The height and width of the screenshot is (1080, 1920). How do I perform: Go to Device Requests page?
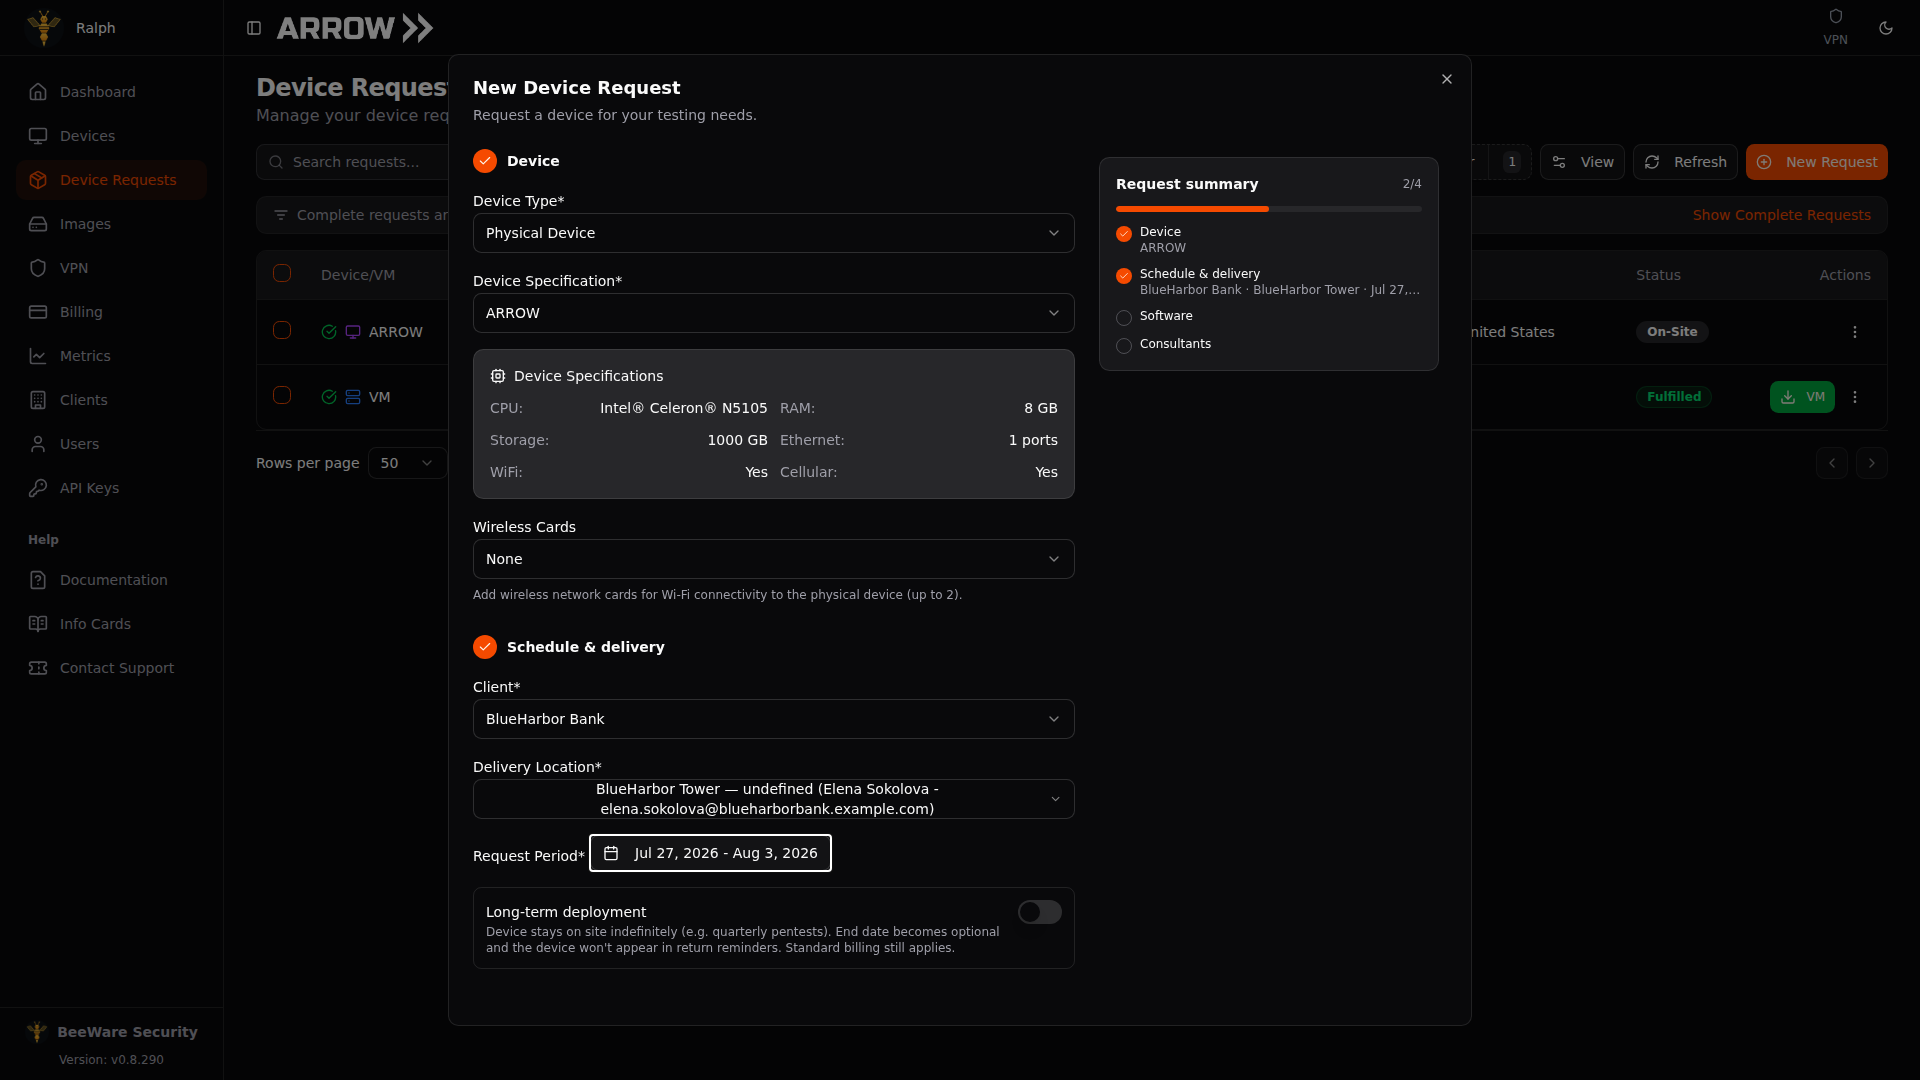pos(111,180)
